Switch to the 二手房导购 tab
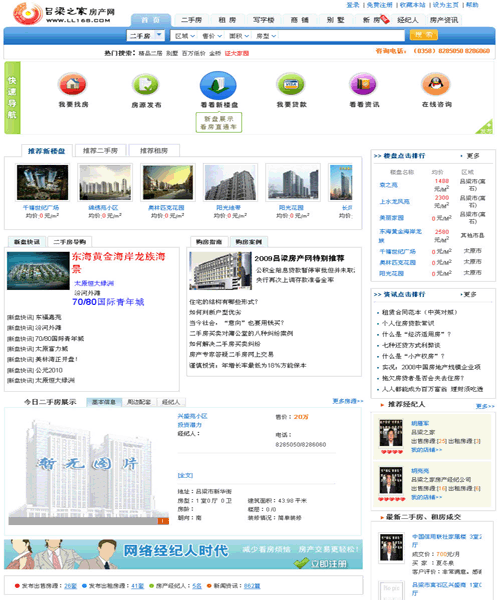Image resolution: width=500 pixels, height=600 pixels. [x=70, y=242]
